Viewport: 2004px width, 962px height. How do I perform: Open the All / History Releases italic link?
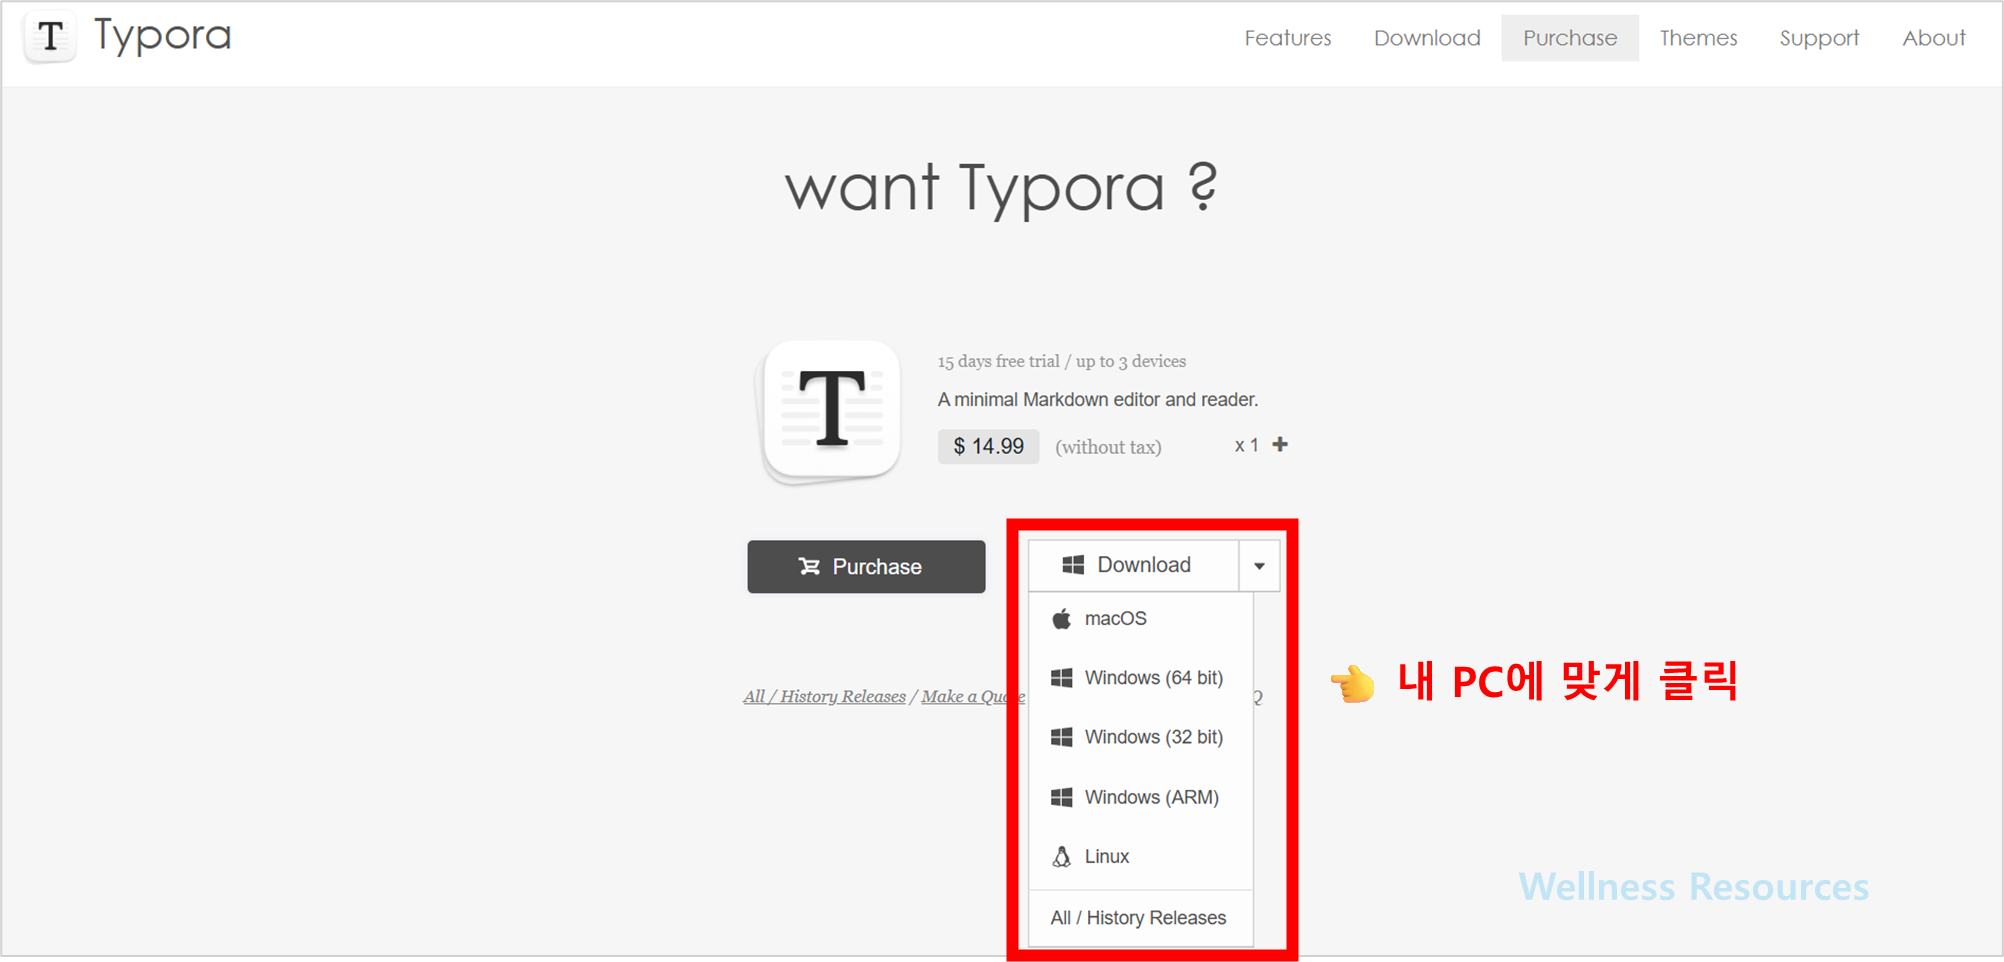click(824, 697)
